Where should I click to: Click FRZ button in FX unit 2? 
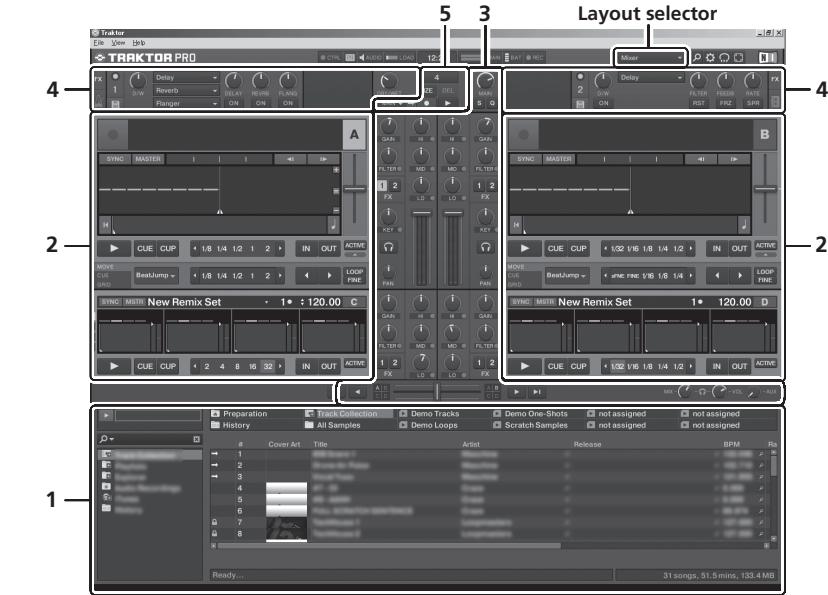[x=726, y=103]
